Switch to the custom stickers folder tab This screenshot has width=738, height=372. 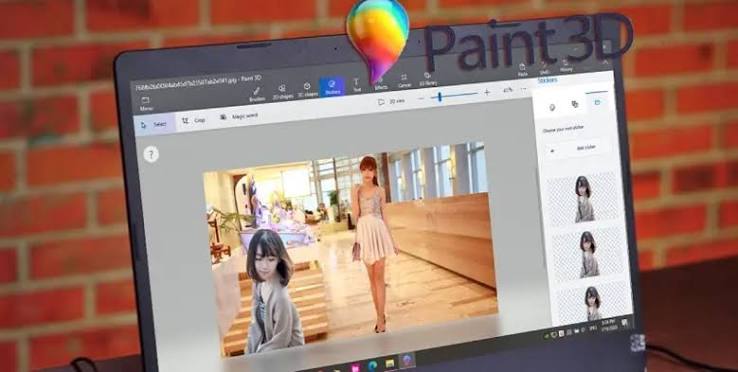coord(597,102)
